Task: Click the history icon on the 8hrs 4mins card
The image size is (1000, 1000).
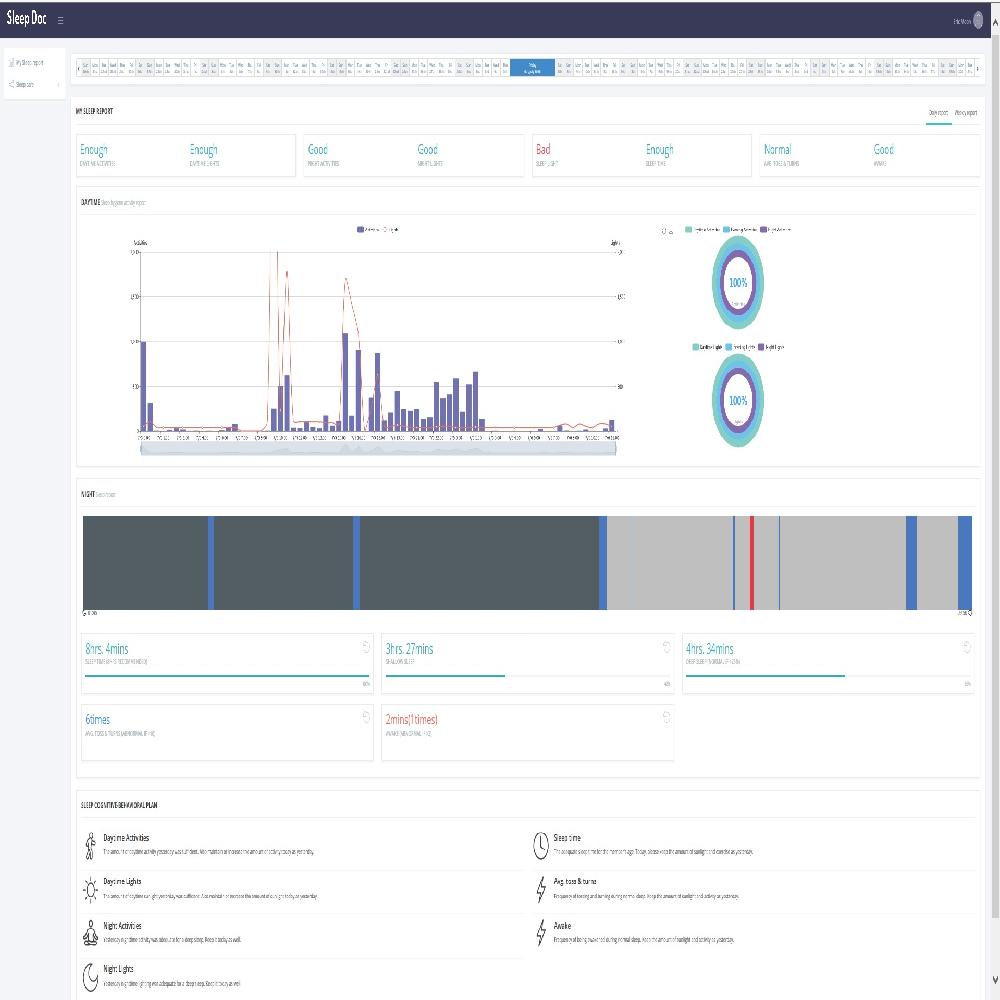Action: (x=366, y=646)
